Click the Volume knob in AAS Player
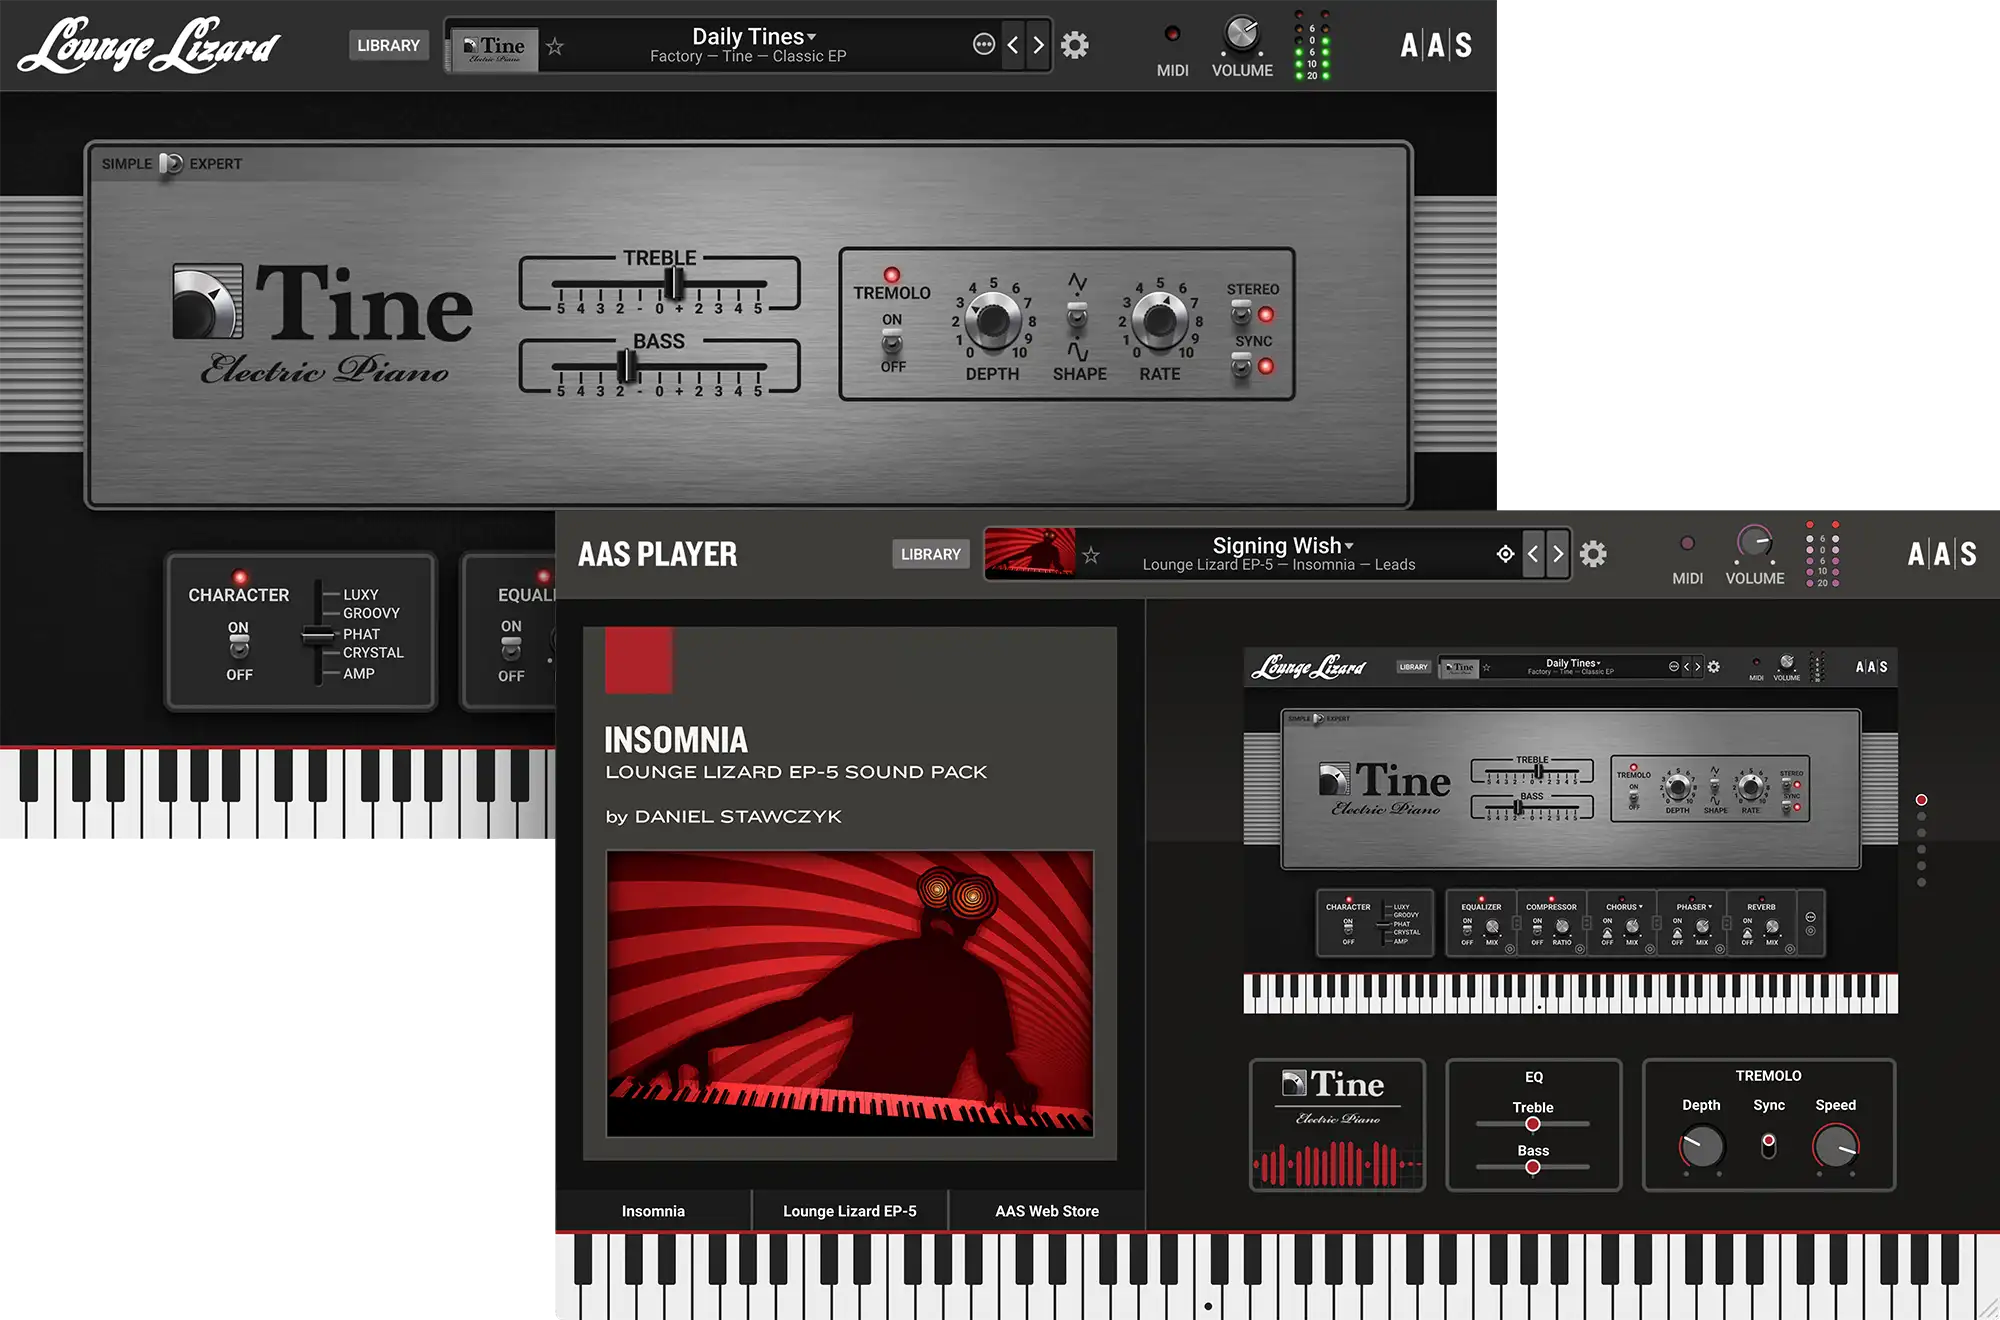This screenshot has width=2000, height=1320. coord(1754,543)
